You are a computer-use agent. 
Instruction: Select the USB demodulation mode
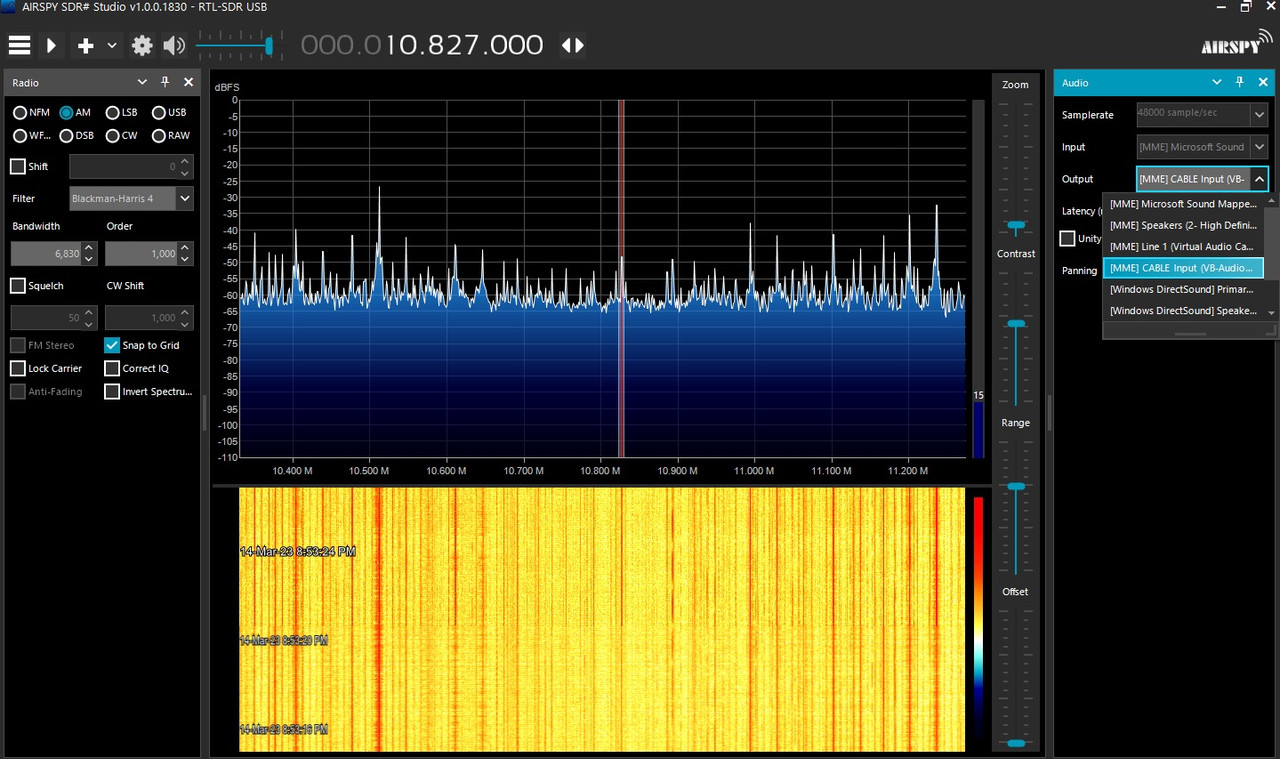pyautogui.click(x=169, y=112)
